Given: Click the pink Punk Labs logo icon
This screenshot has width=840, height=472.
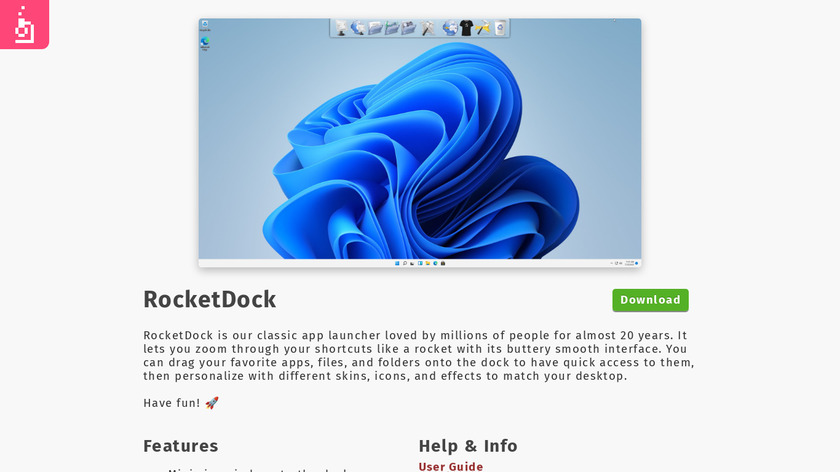Looking at the screenshot, I should point(24,24).
